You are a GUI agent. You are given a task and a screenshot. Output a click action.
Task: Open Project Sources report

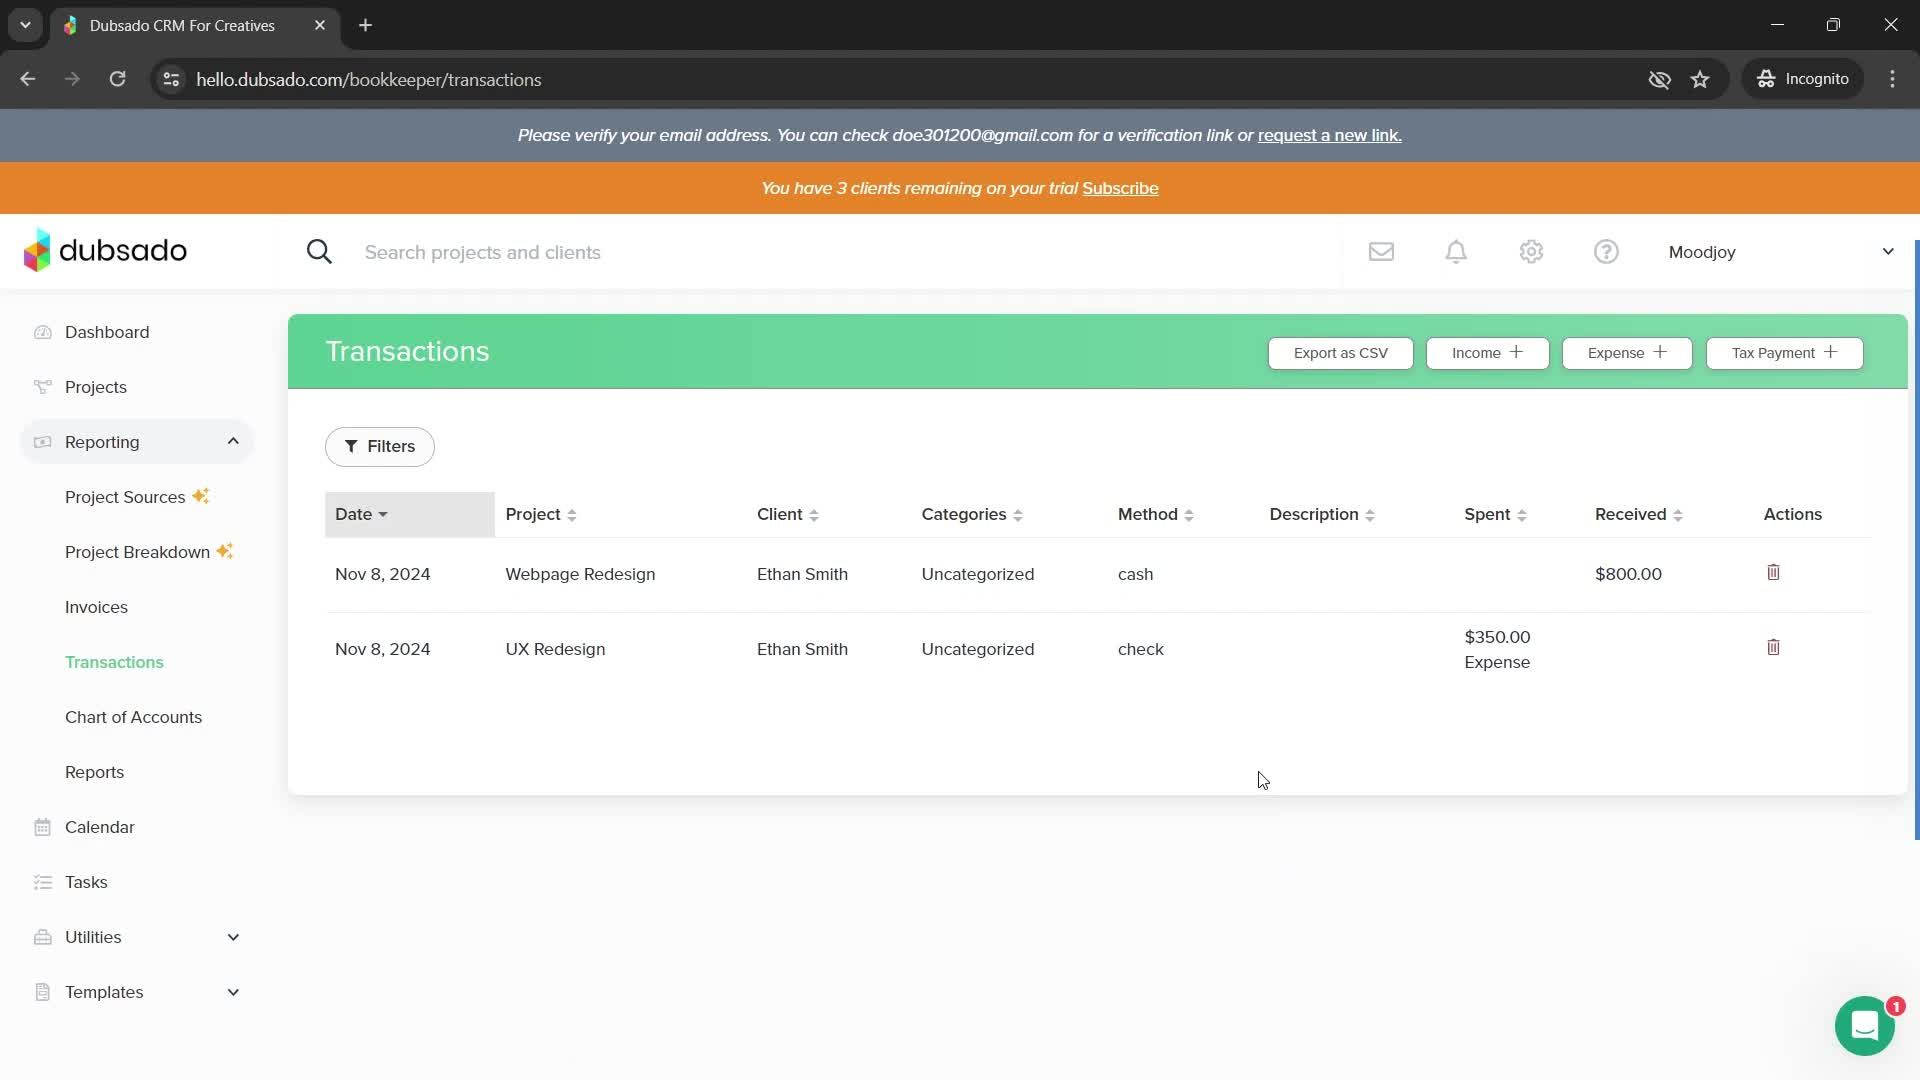125,497
